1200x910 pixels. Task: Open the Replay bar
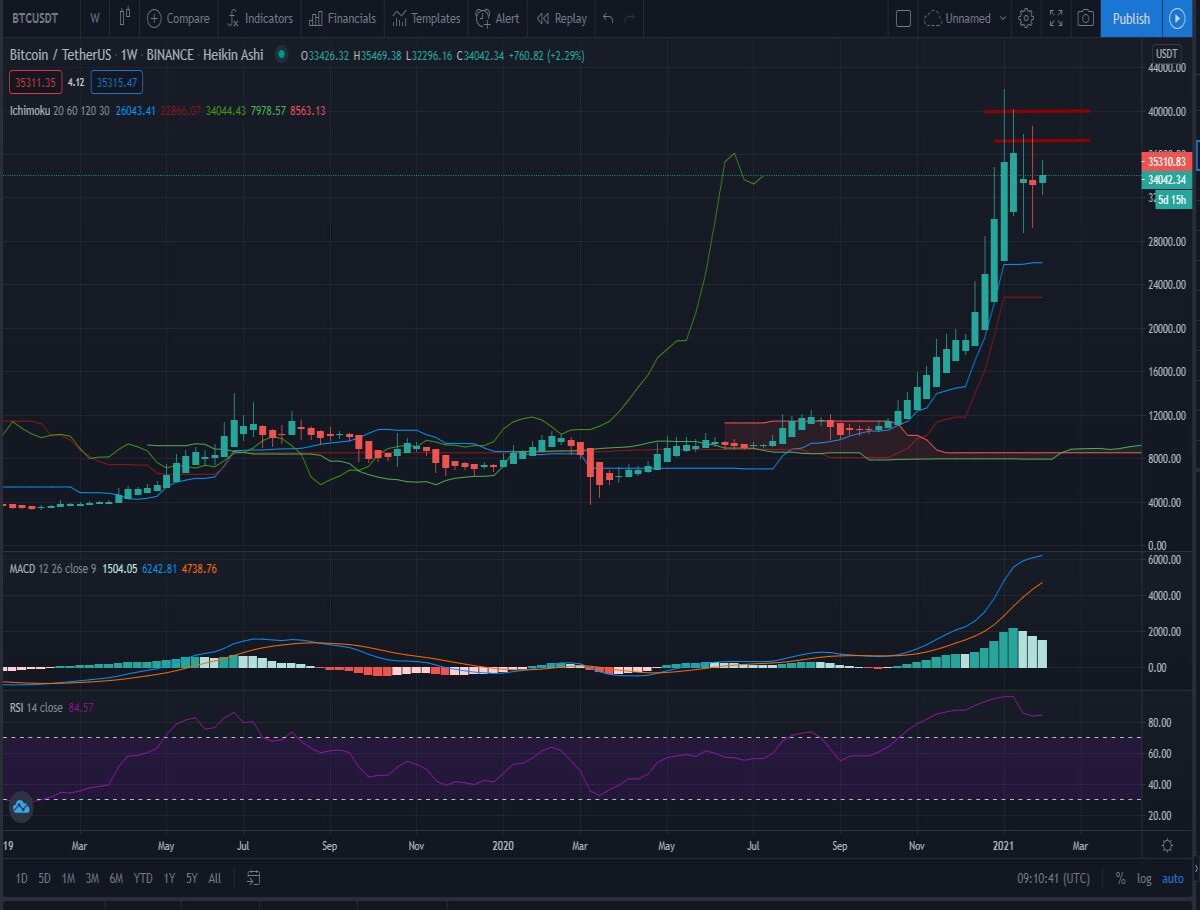(x=562, y=18)
